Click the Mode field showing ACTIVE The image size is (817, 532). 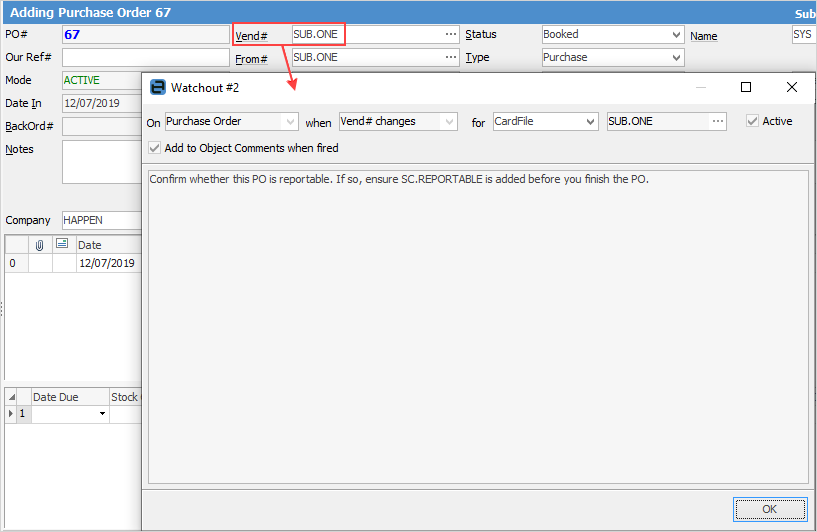(102, 80)
